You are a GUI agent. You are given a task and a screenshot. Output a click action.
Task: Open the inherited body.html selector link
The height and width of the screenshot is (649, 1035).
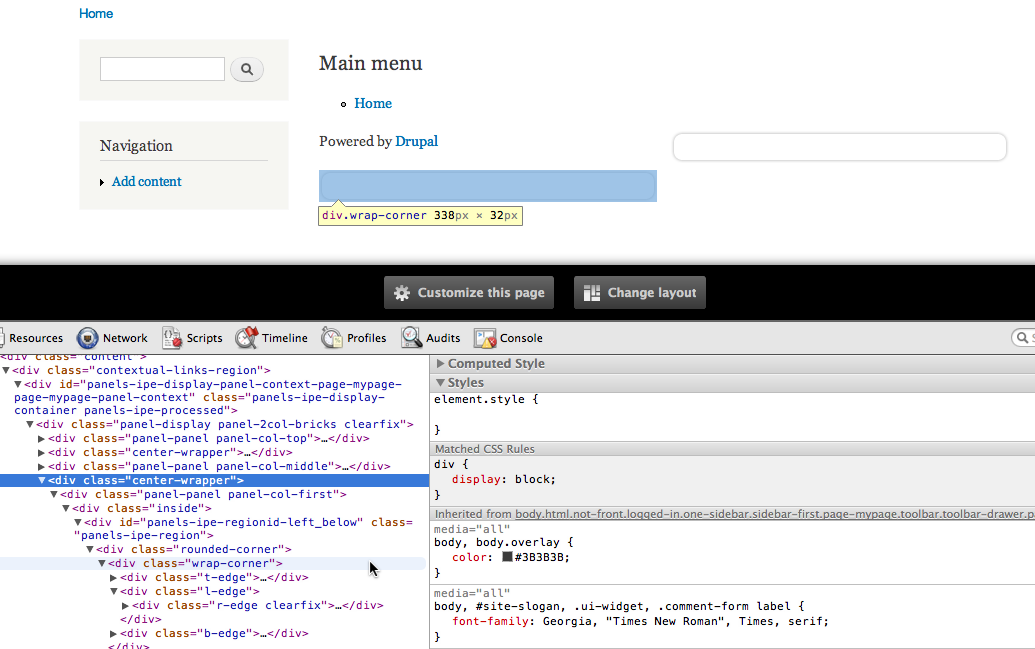point(775,514)
